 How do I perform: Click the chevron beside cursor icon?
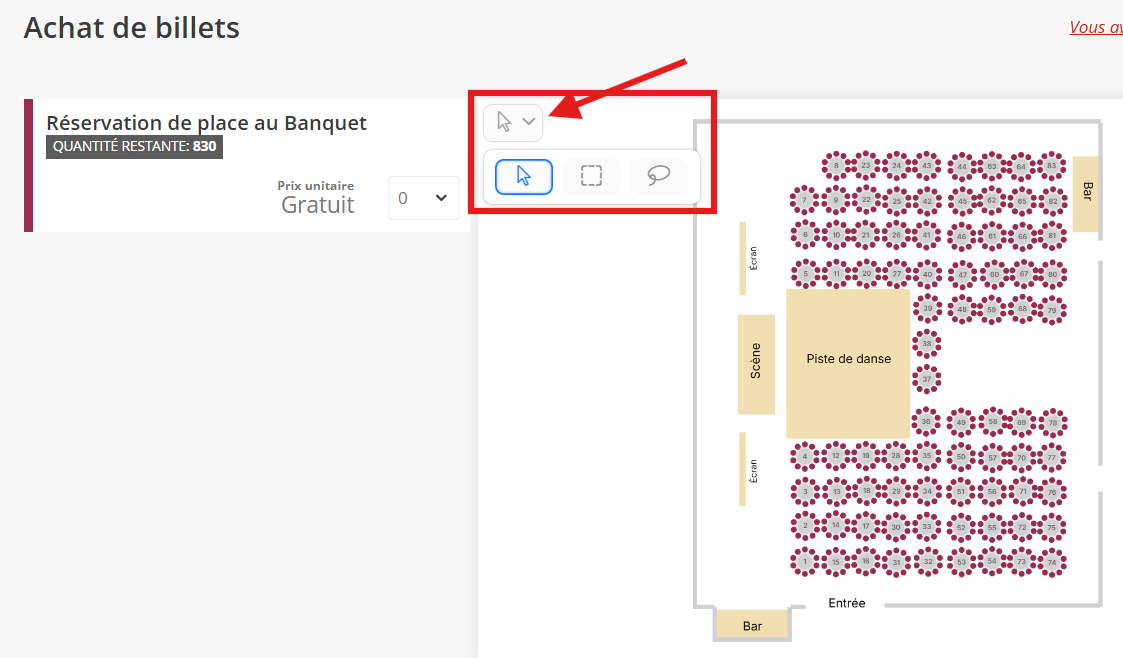click(x=529, y=122)
